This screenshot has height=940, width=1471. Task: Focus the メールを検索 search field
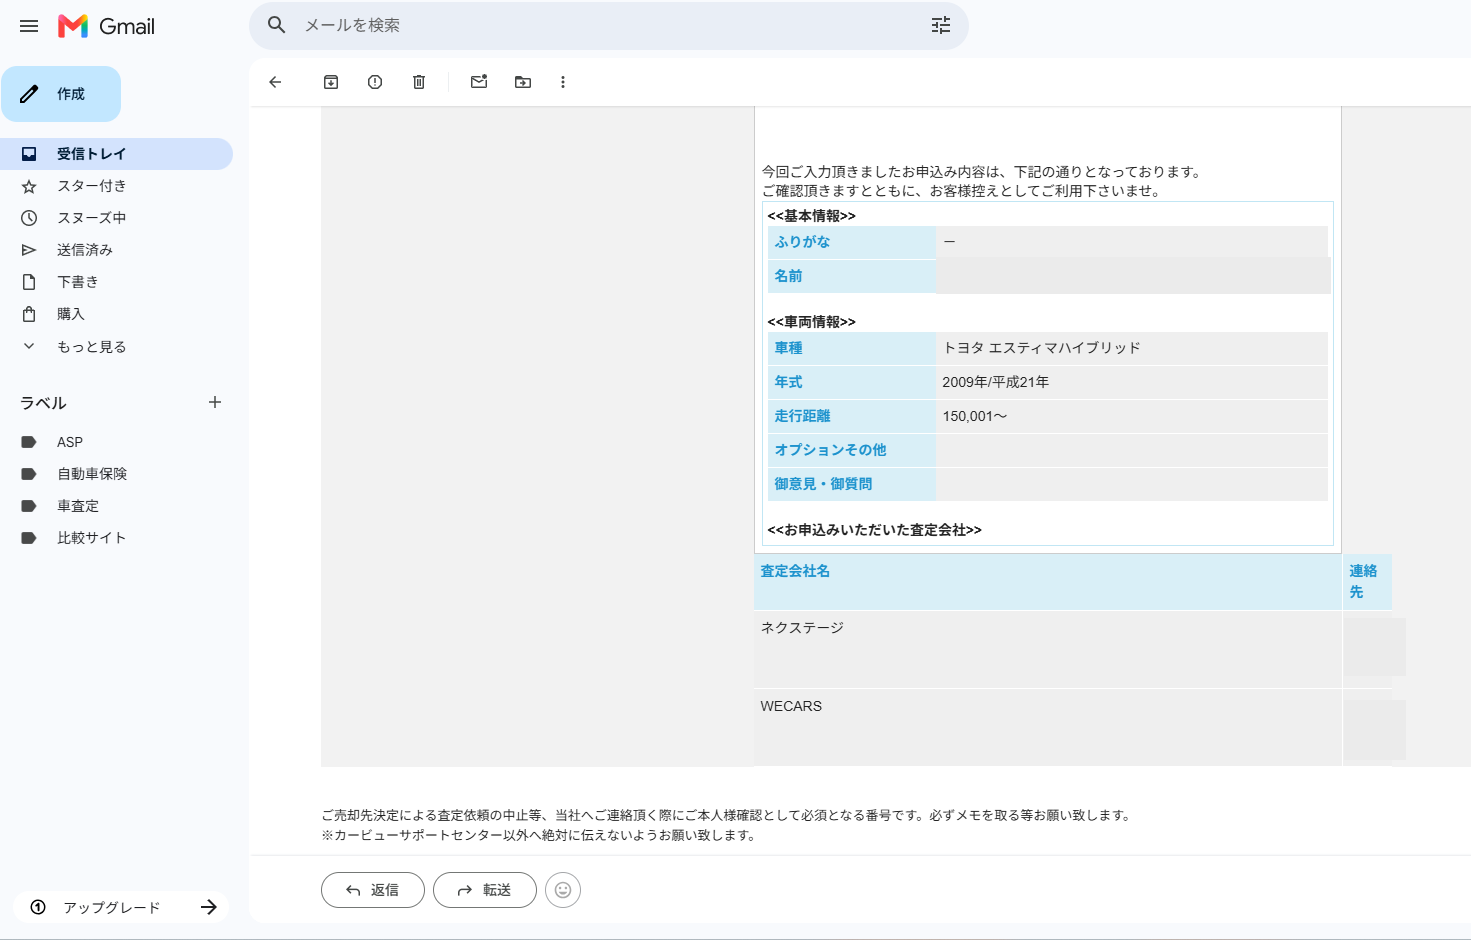point(610,25)
